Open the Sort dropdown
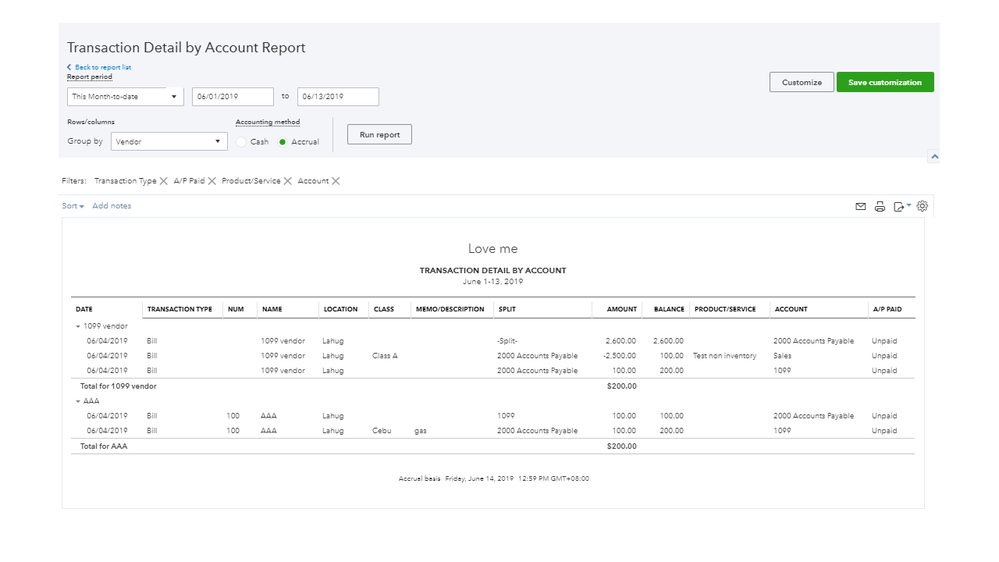Image resolution: width=999 pixels, height=562 pixels. click(73, 206)
